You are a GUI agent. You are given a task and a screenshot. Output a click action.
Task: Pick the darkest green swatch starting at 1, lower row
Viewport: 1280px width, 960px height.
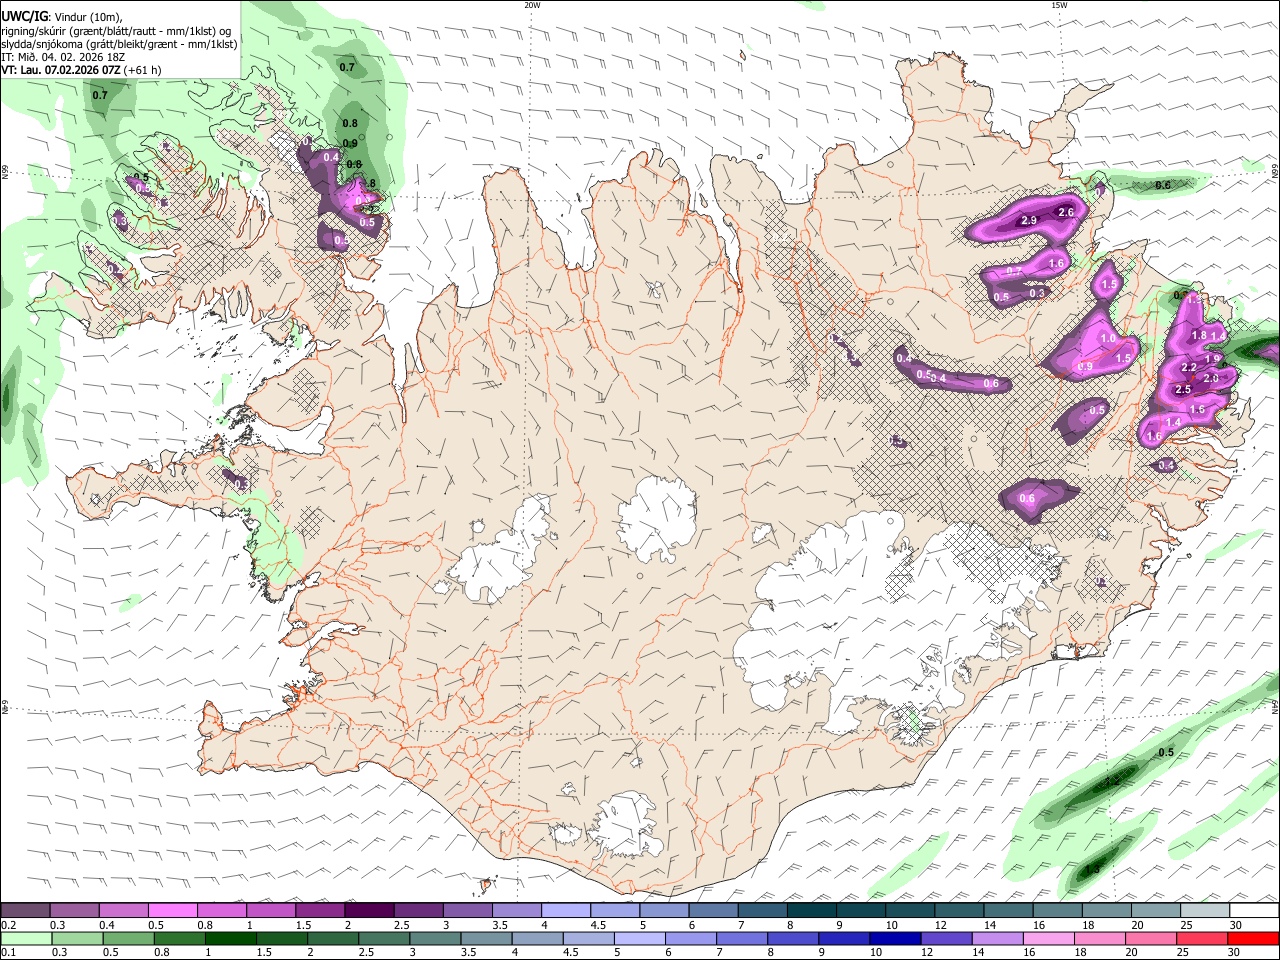(231, 938)
